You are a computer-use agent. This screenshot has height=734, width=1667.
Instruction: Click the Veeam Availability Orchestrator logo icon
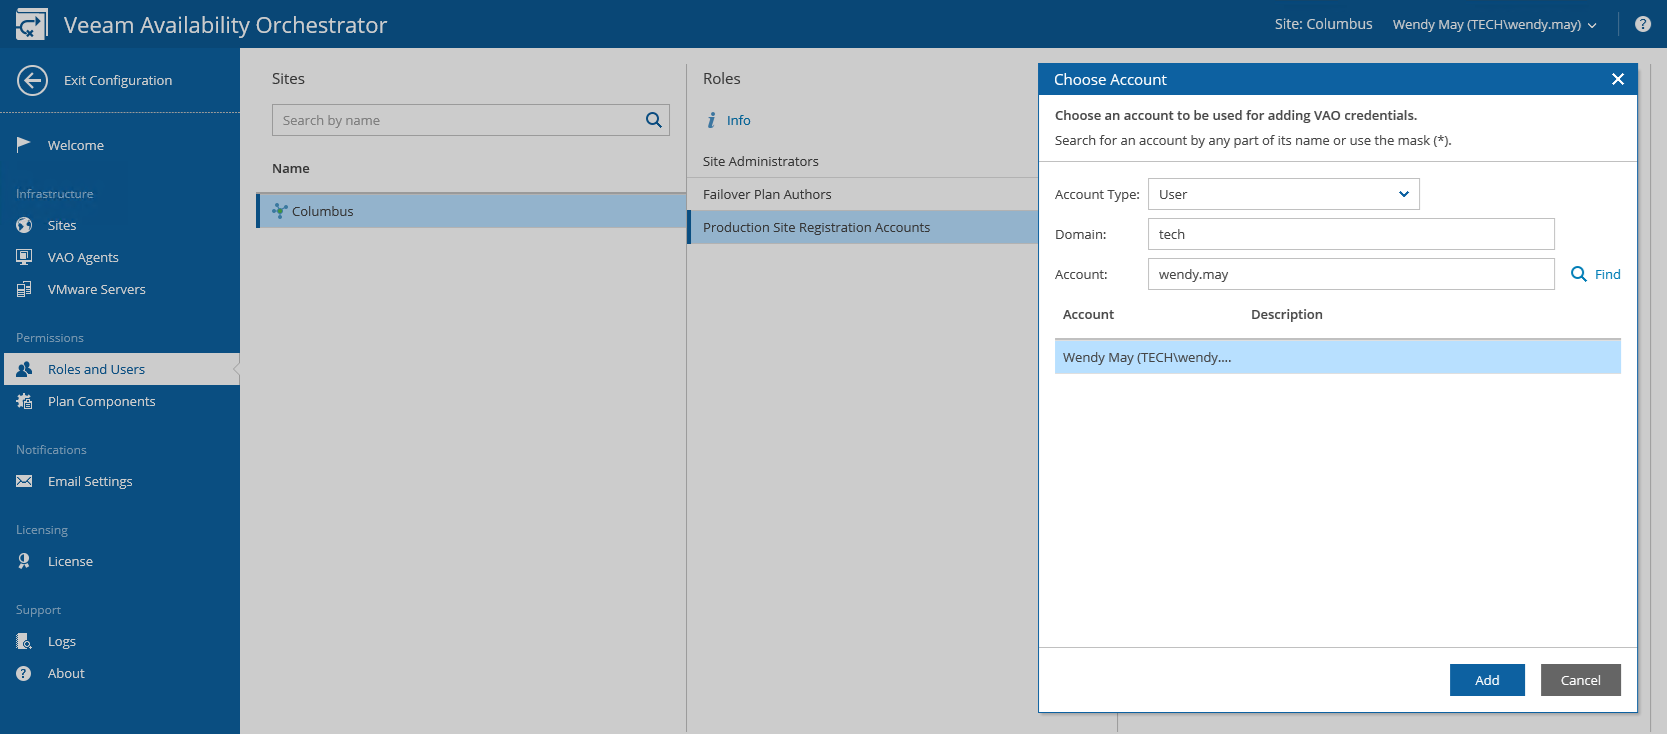click(x=31, y=24)
